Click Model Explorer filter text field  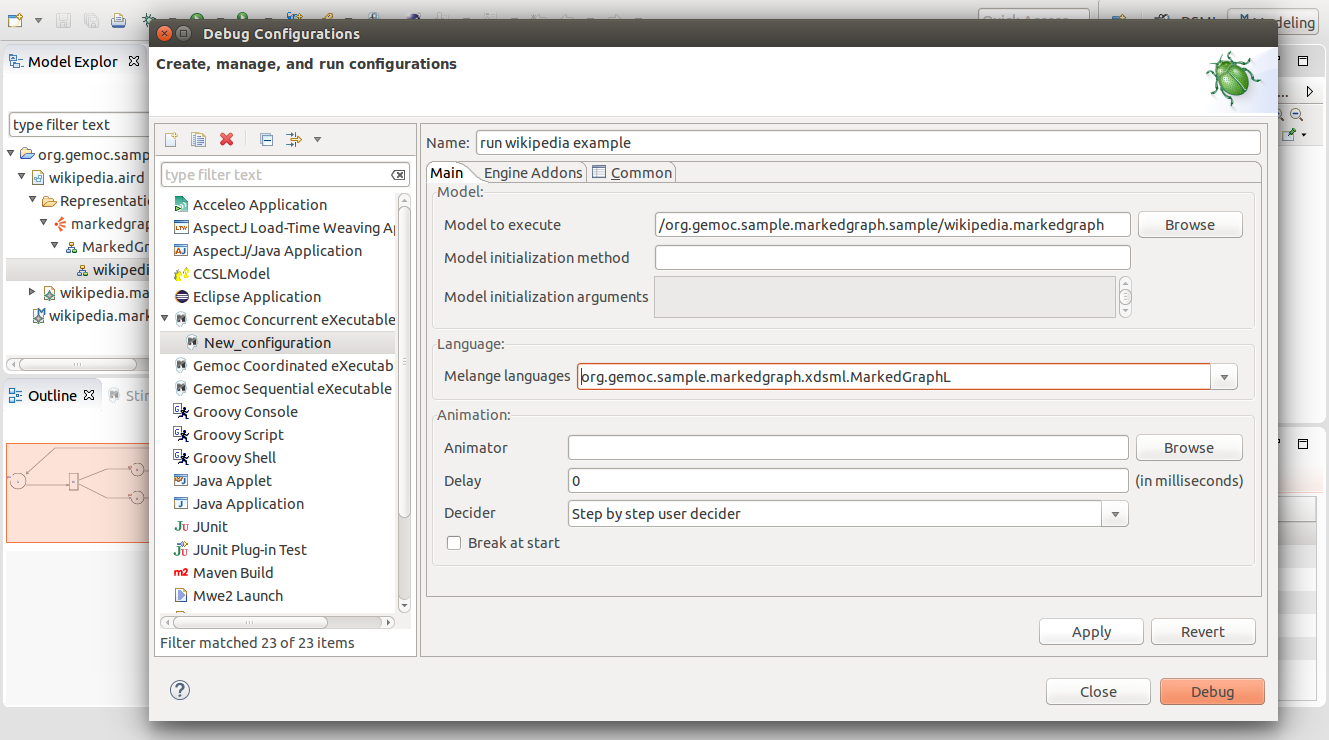click(79, 125)
